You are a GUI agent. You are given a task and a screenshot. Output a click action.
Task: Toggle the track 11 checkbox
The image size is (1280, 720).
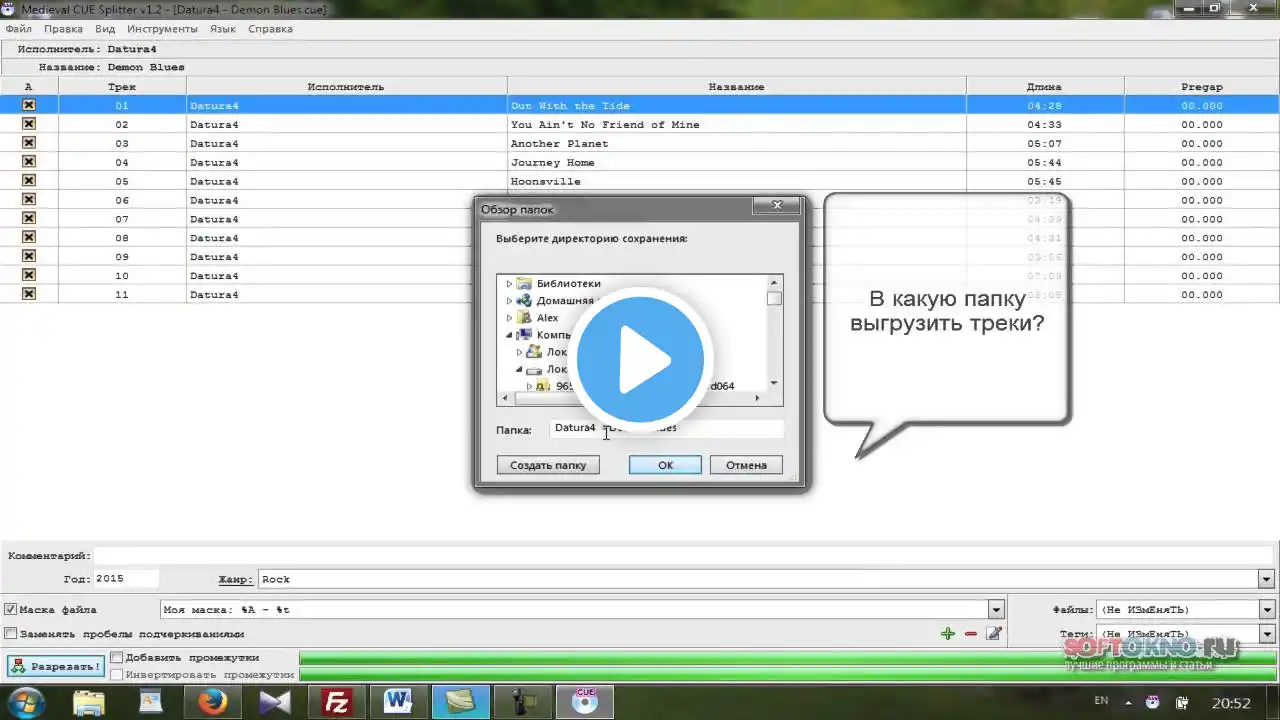click(29, 294)
